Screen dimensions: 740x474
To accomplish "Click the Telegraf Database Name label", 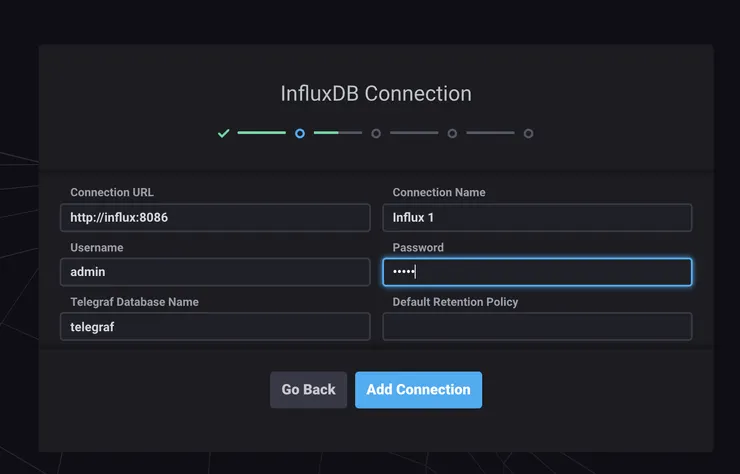I will pos(134,302).
